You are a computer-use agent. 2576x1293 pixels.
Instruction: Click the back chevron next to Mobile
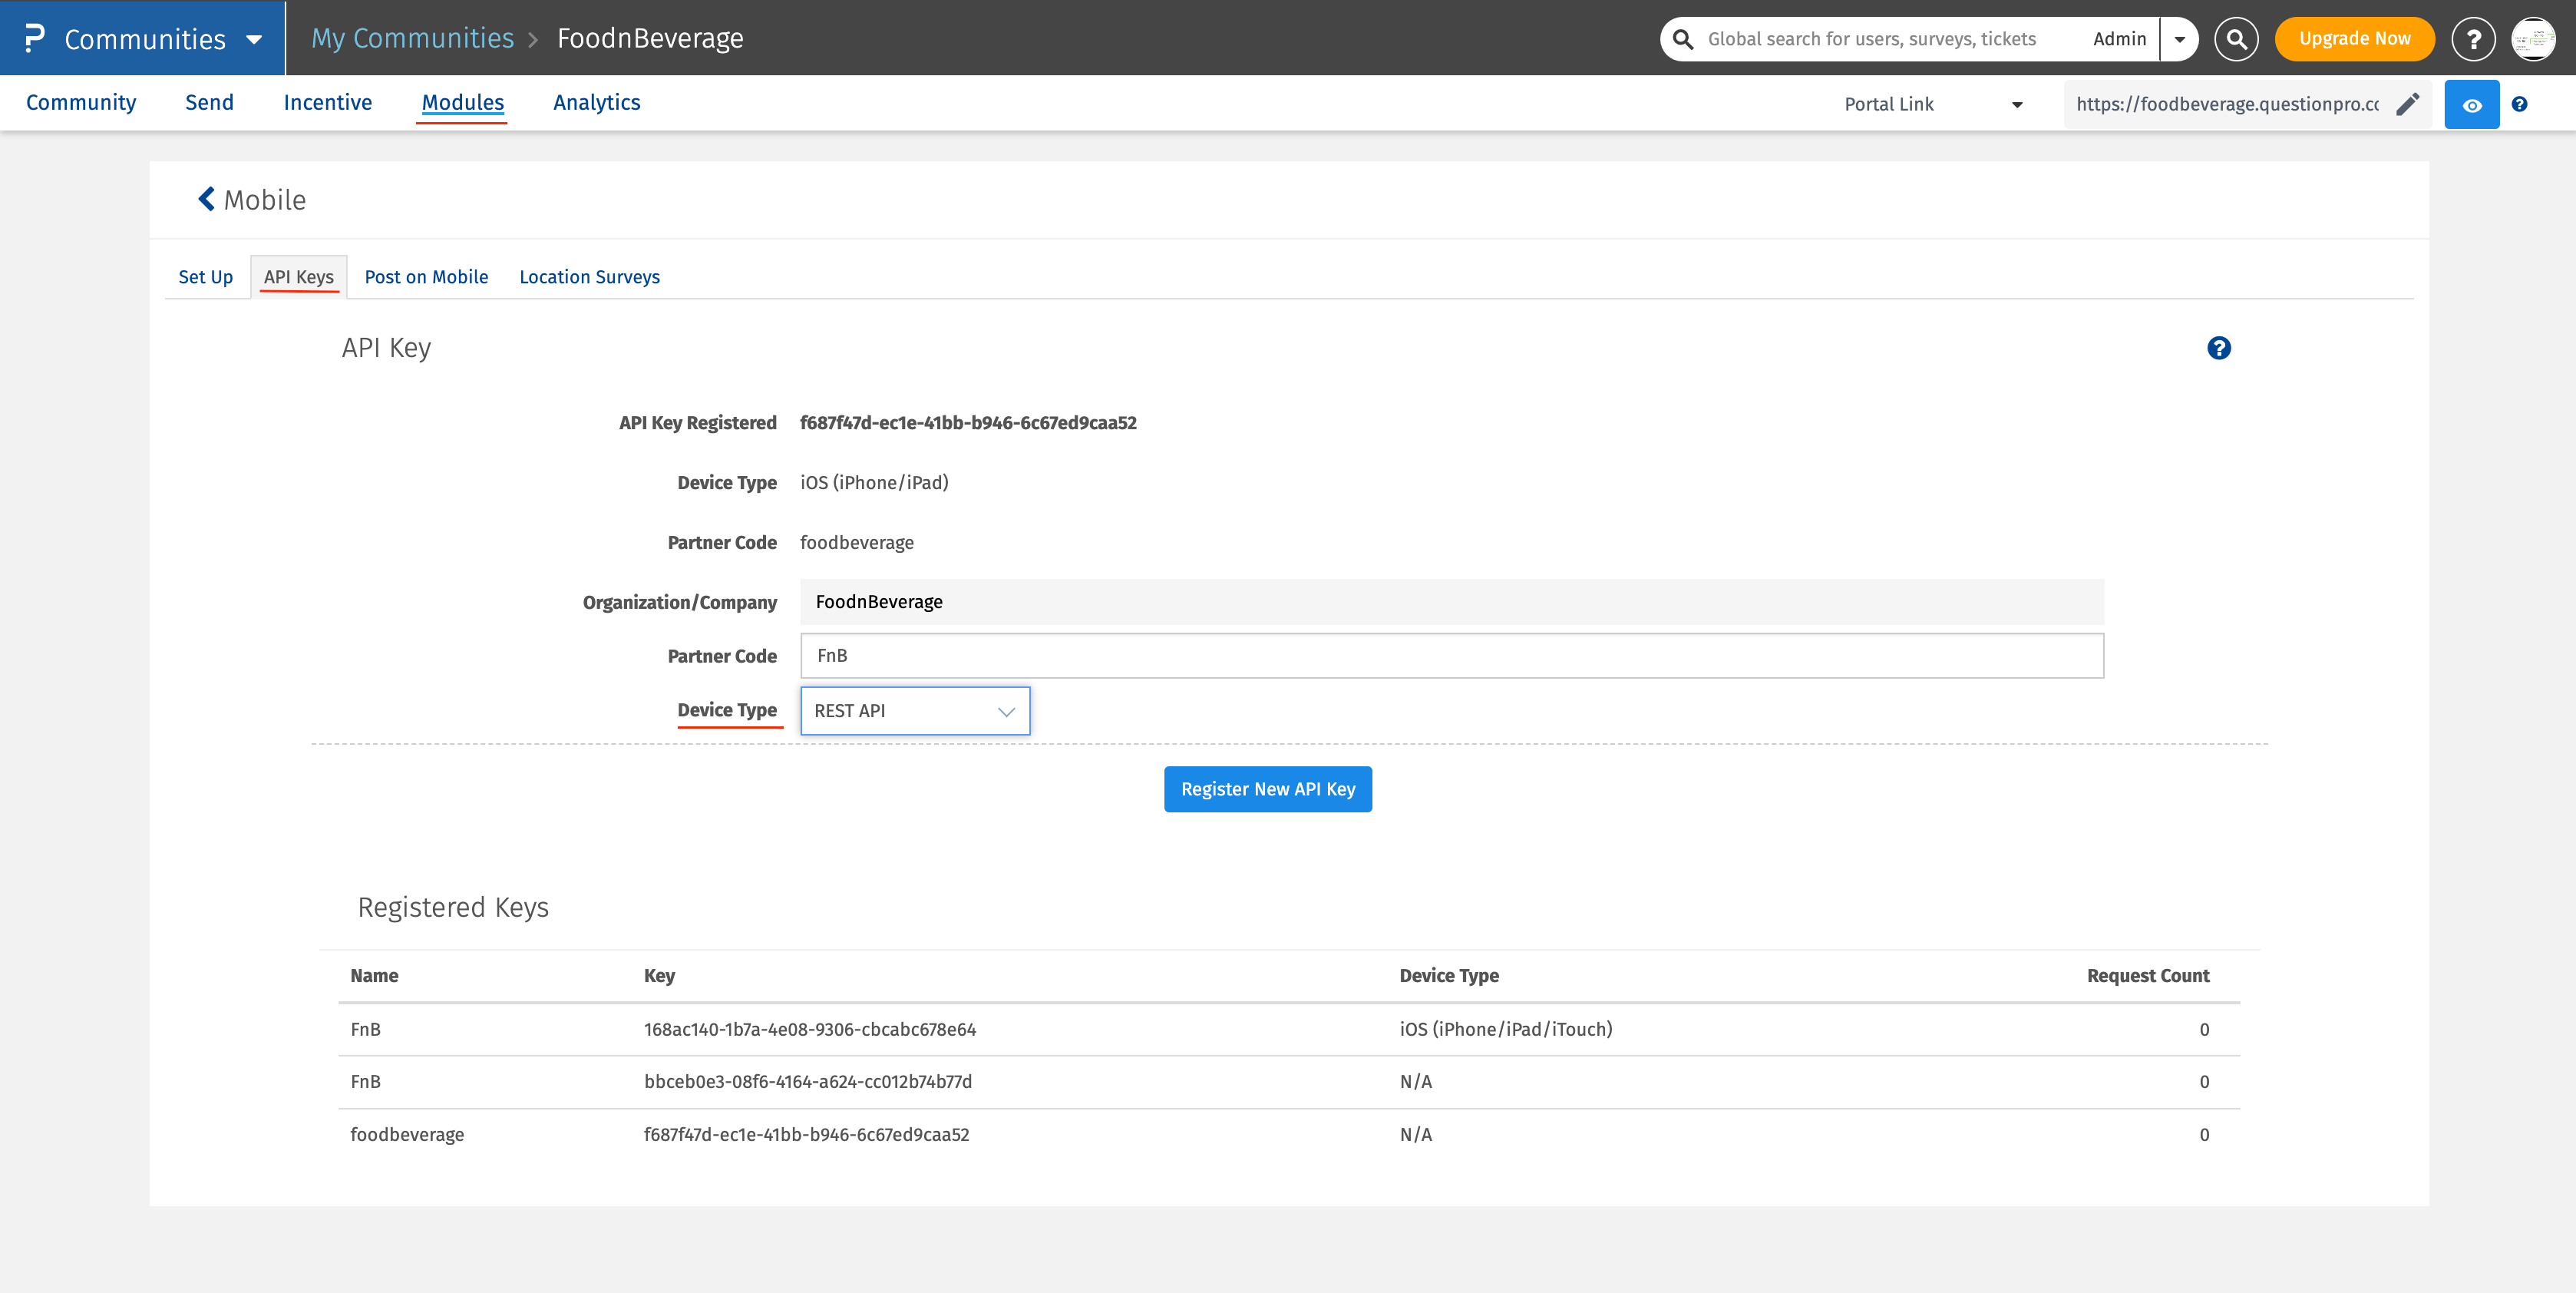click(206, 199)
